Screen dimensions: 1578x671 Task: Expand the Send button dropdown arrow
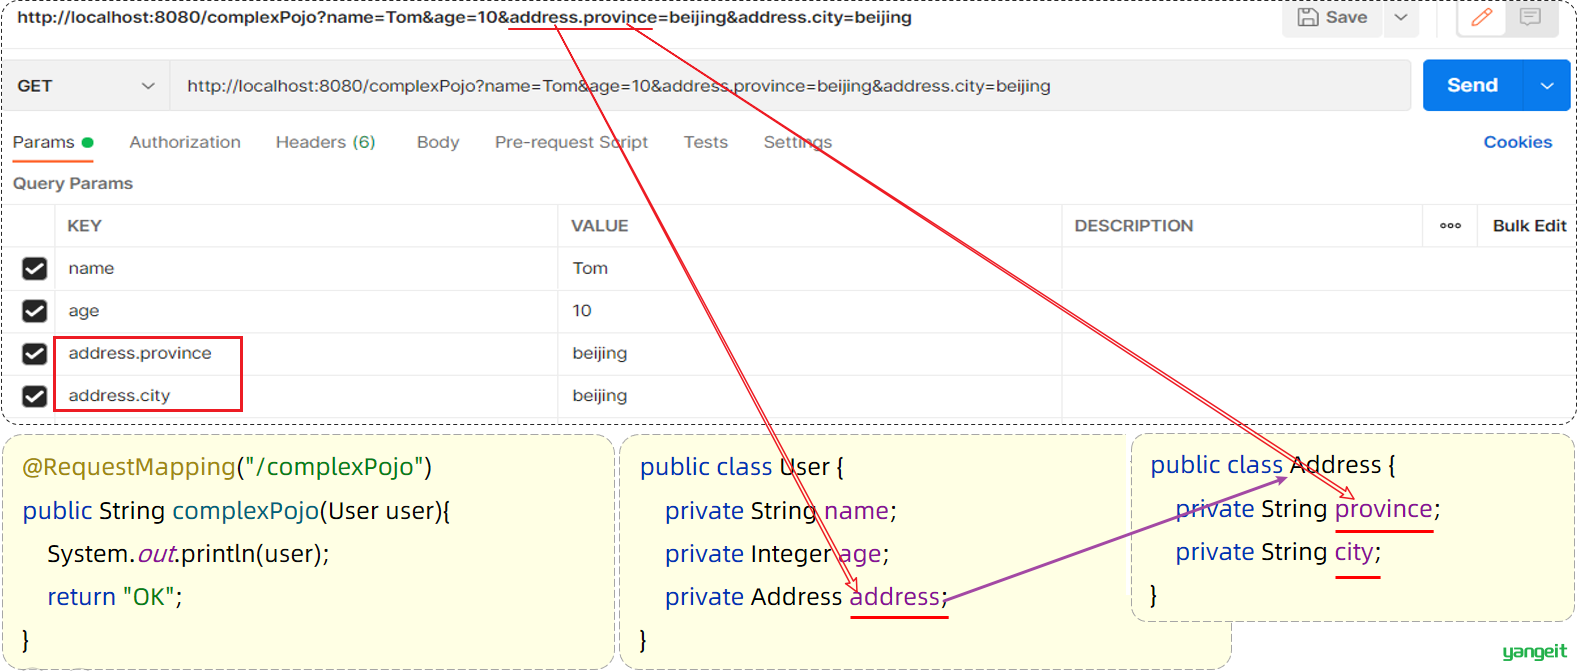[x=1547, y=86]
